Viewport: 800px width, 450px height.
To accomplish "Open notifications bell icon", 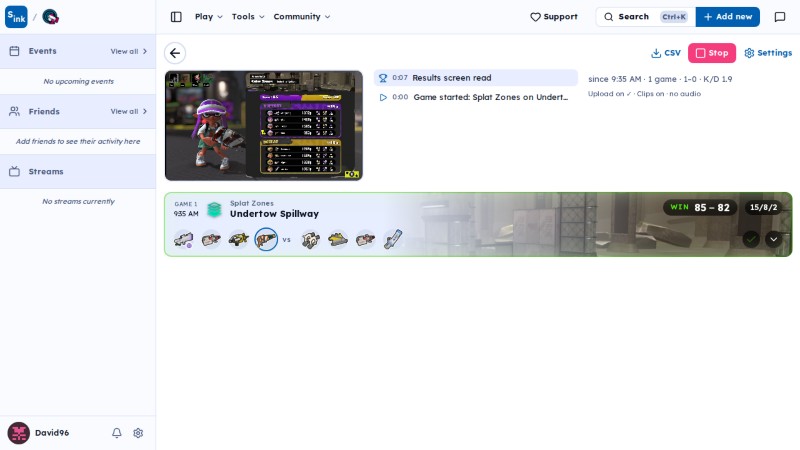I will [117, 433].
